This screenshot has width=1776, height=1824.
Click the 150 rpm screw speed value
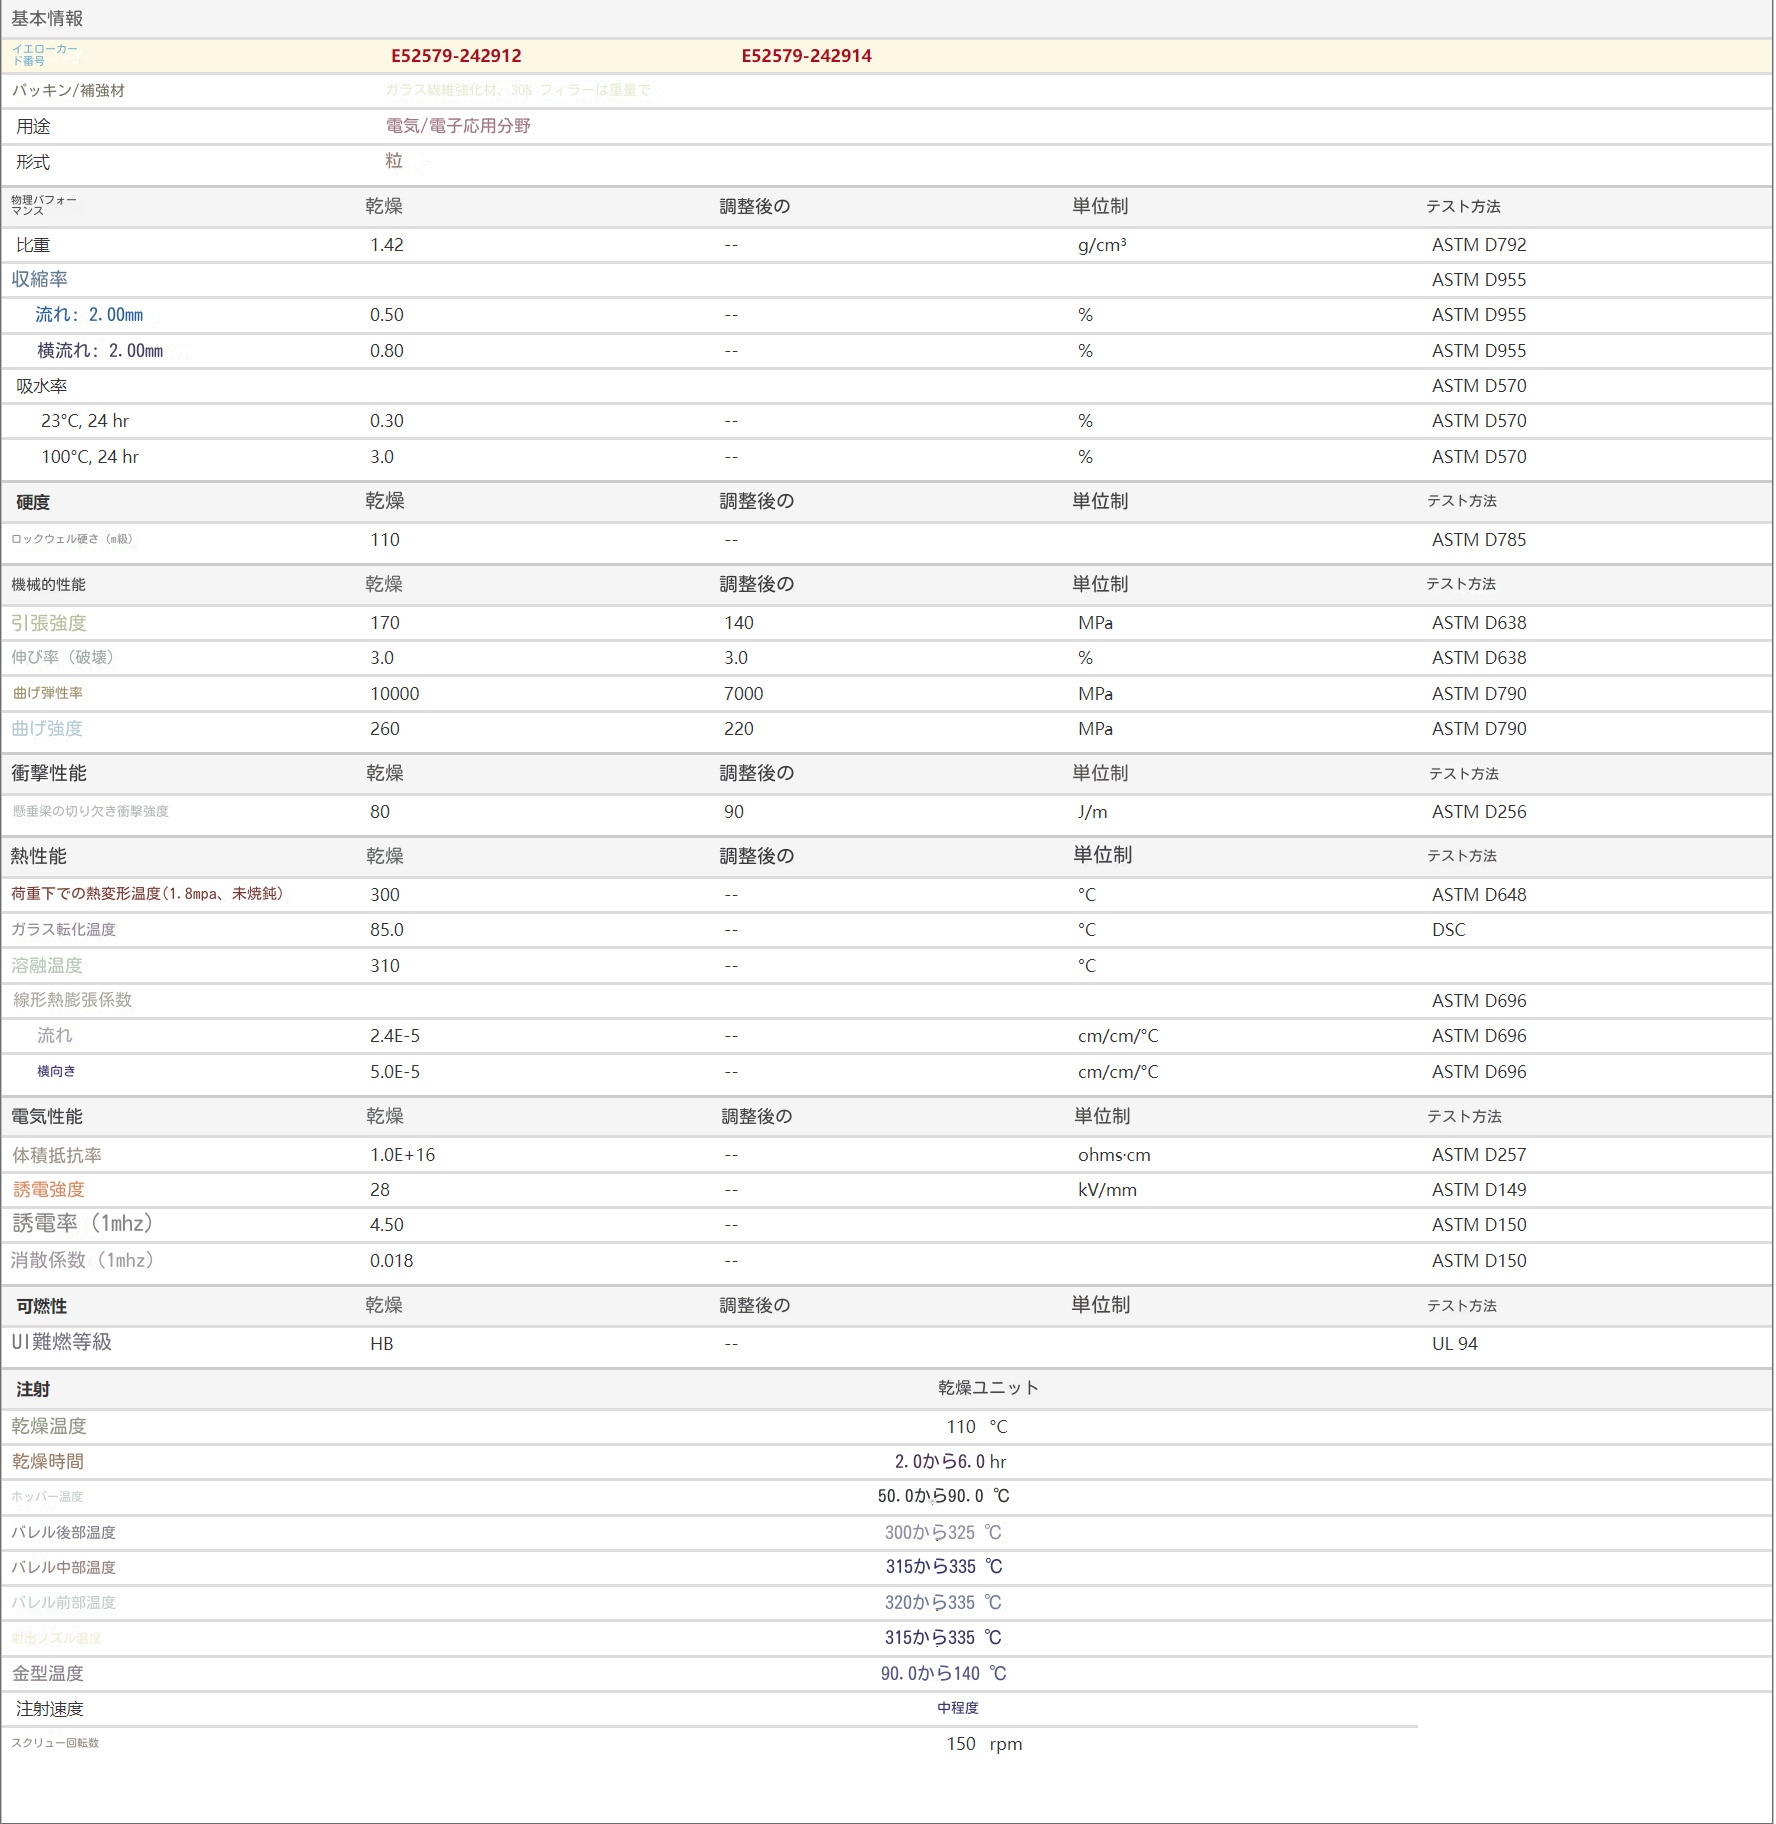984,1744
